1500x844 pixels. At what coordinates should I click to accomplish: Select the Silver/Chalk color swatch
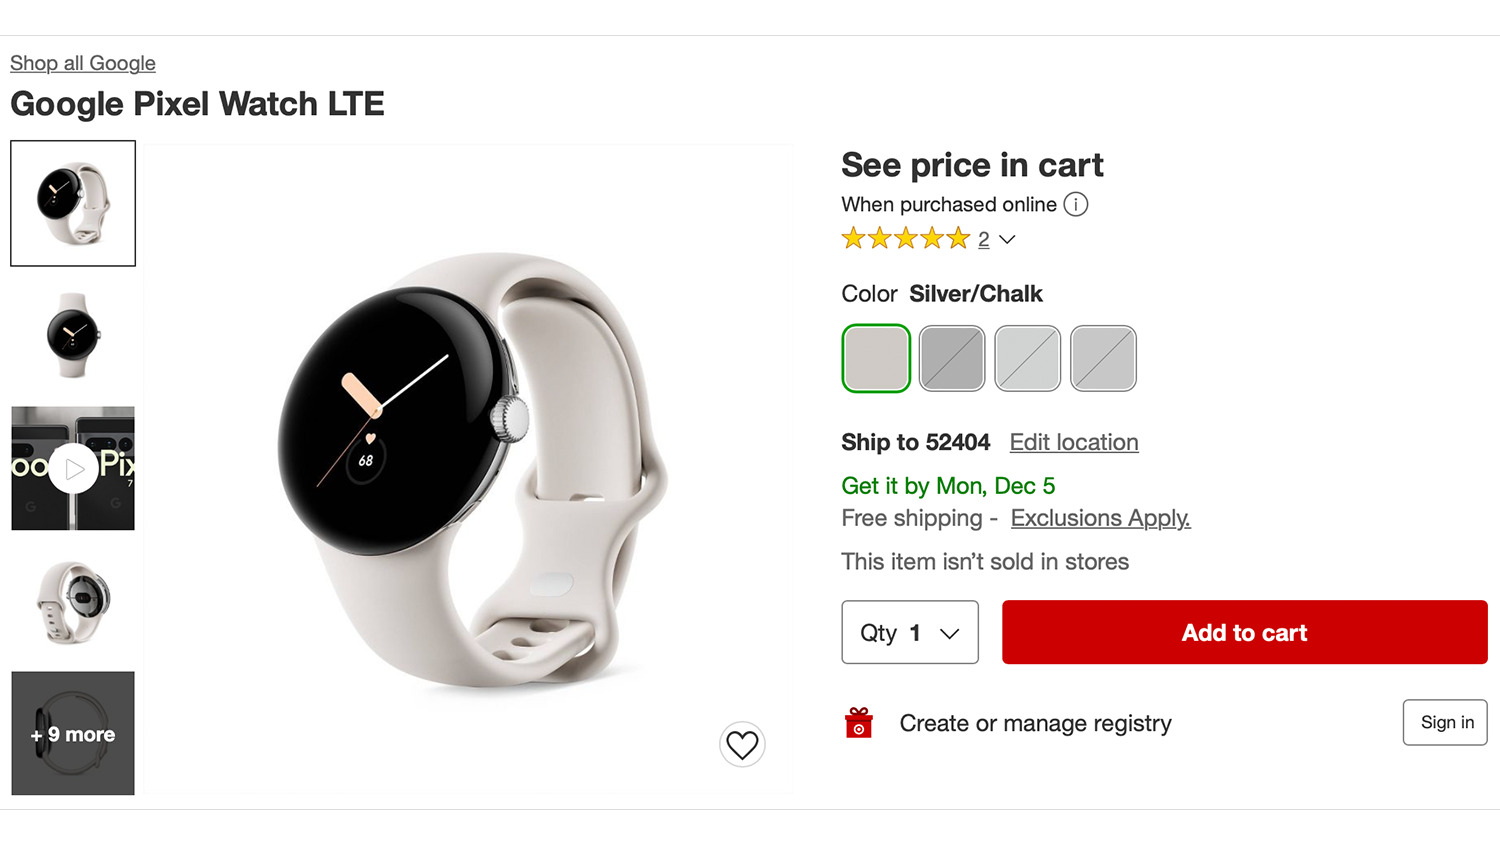coord(876,358)
